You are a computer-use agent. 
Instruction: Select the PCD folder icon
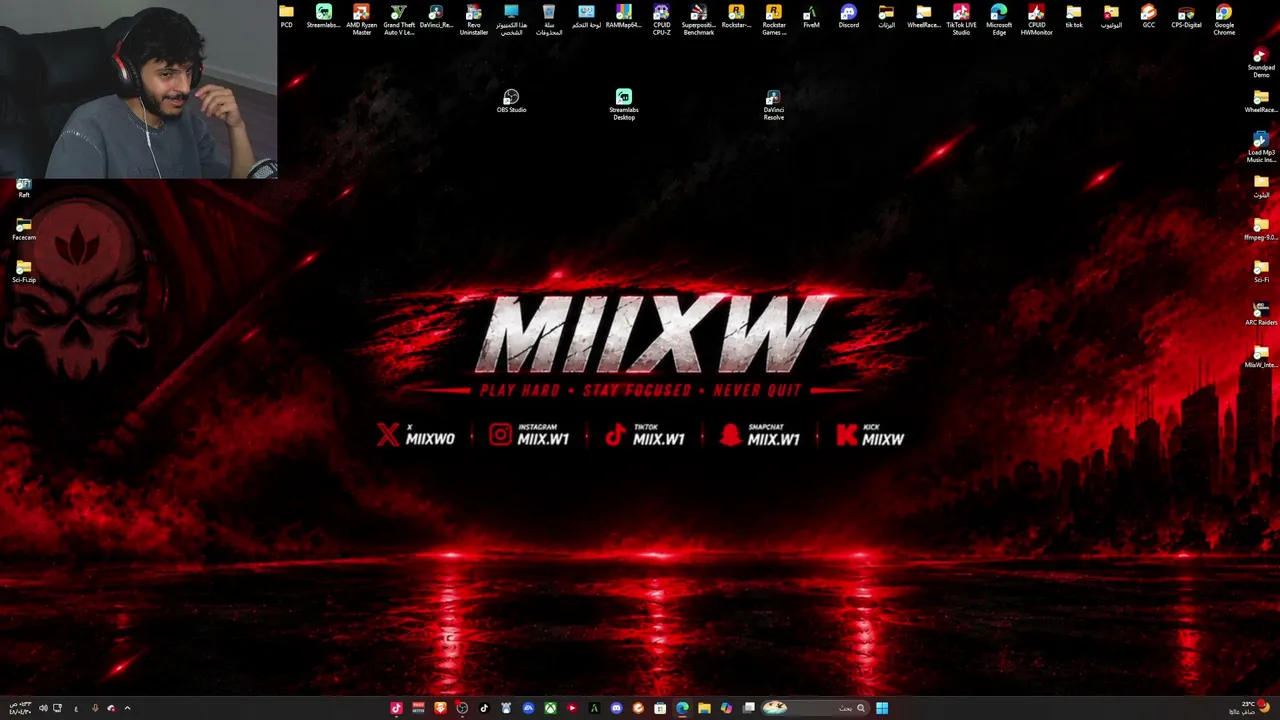286,16
